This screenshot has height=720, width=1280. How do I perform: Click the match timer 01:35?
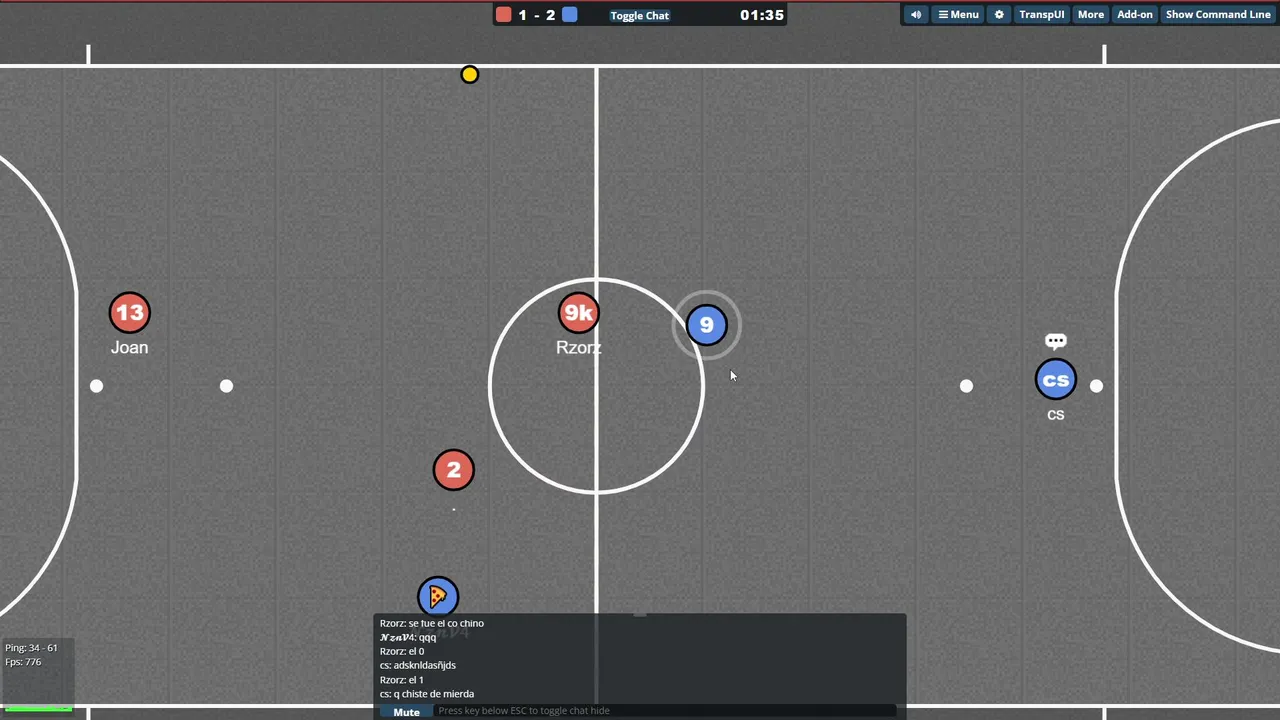point(762,15)
